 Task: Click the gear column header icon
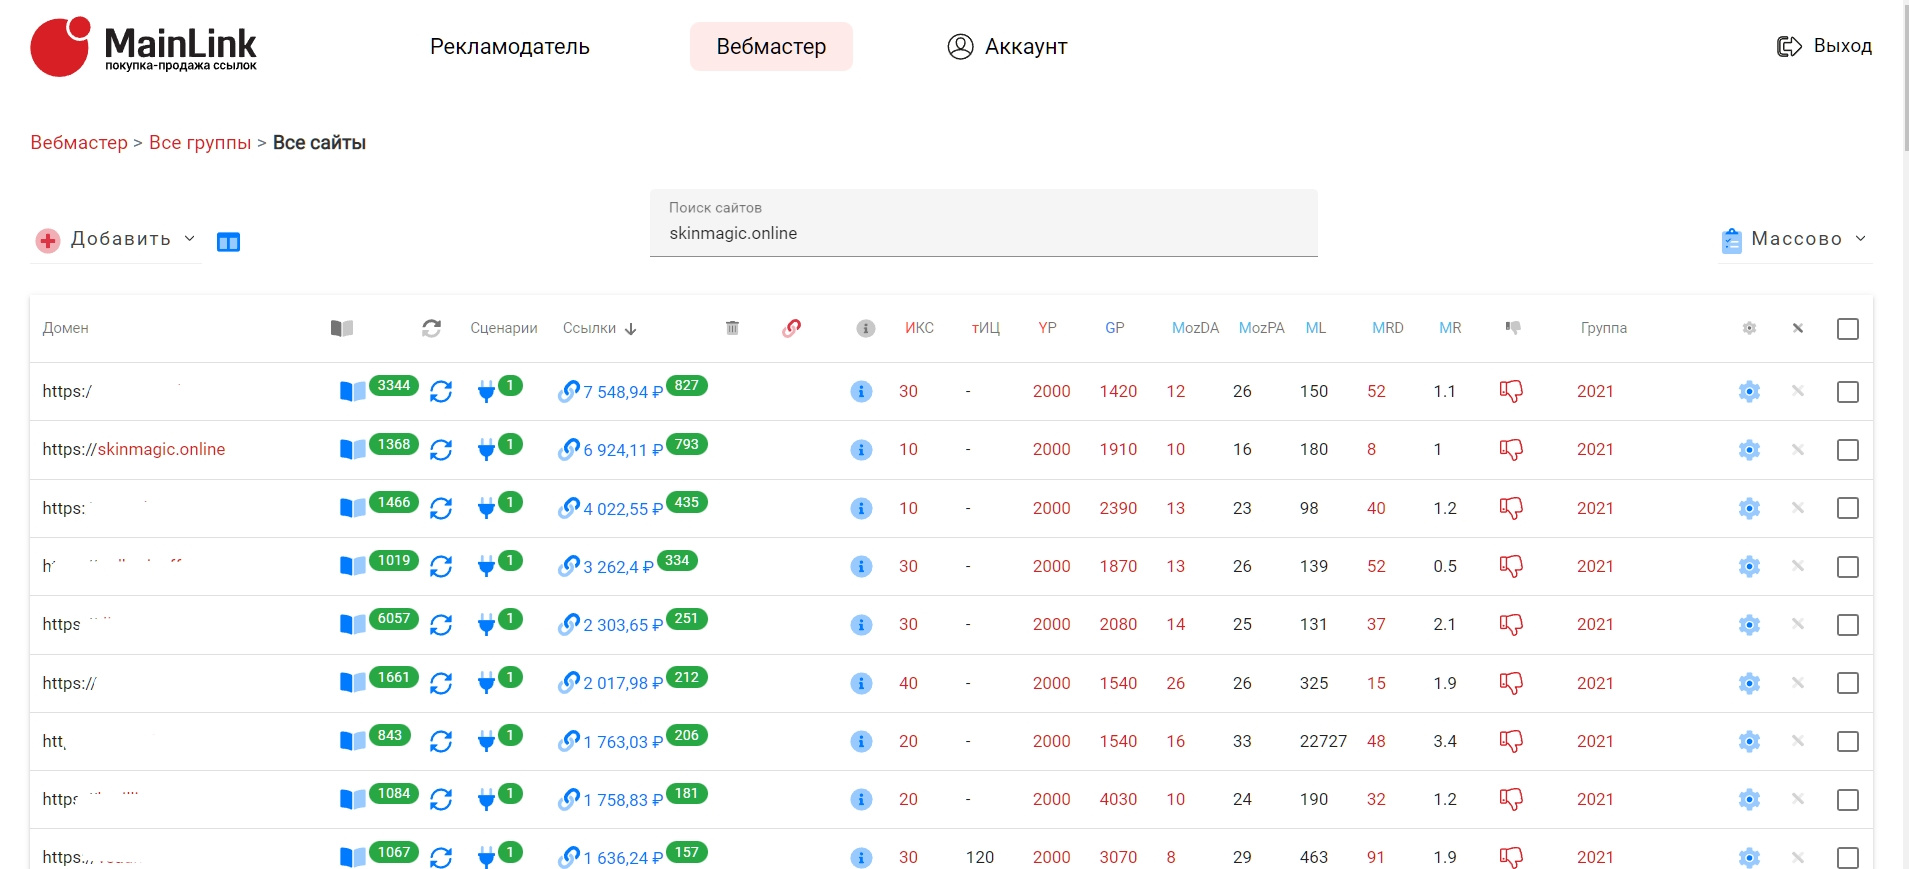1749,328
